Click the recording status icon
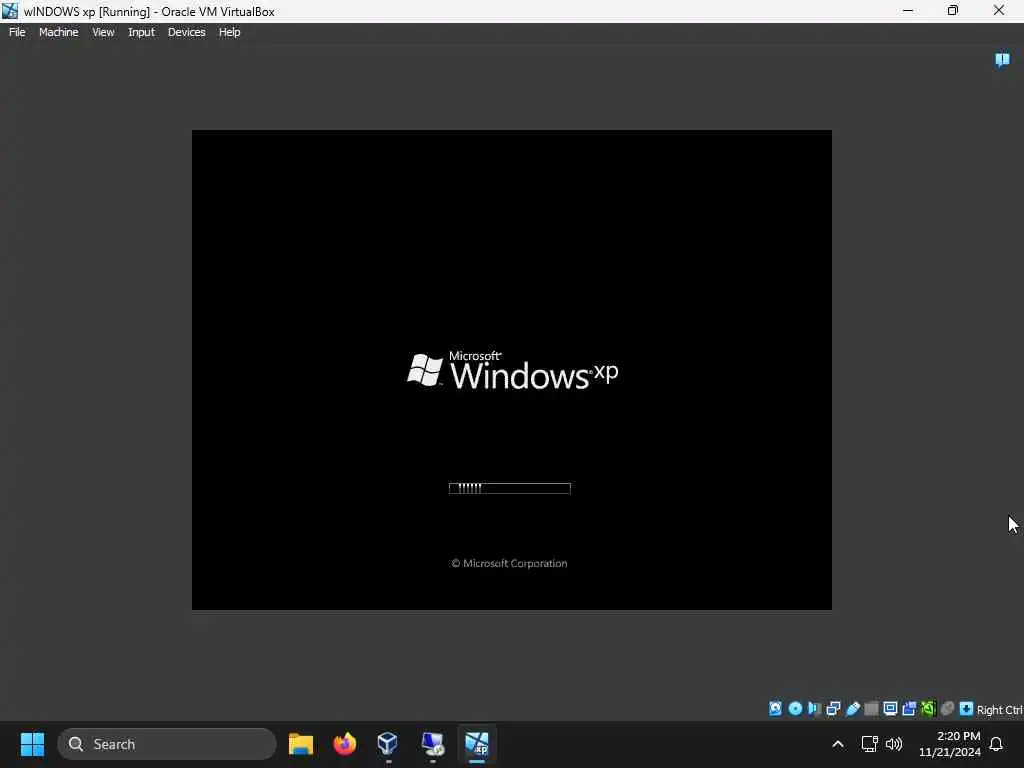The image size is (1024, 768). coord(909,709)
